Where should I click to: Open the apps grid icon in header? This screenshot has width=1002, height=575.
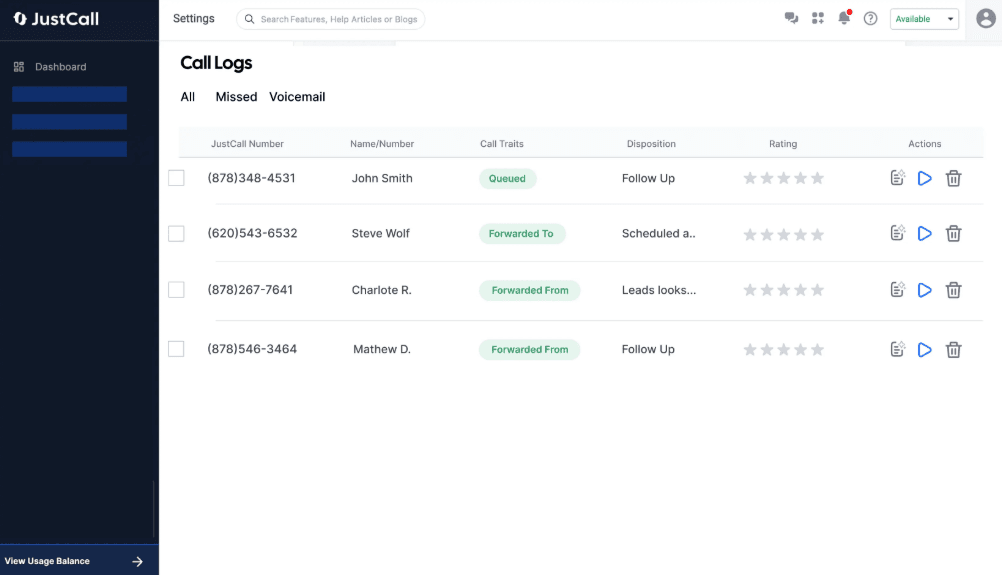pyautogui.click(x=818, y=19)
